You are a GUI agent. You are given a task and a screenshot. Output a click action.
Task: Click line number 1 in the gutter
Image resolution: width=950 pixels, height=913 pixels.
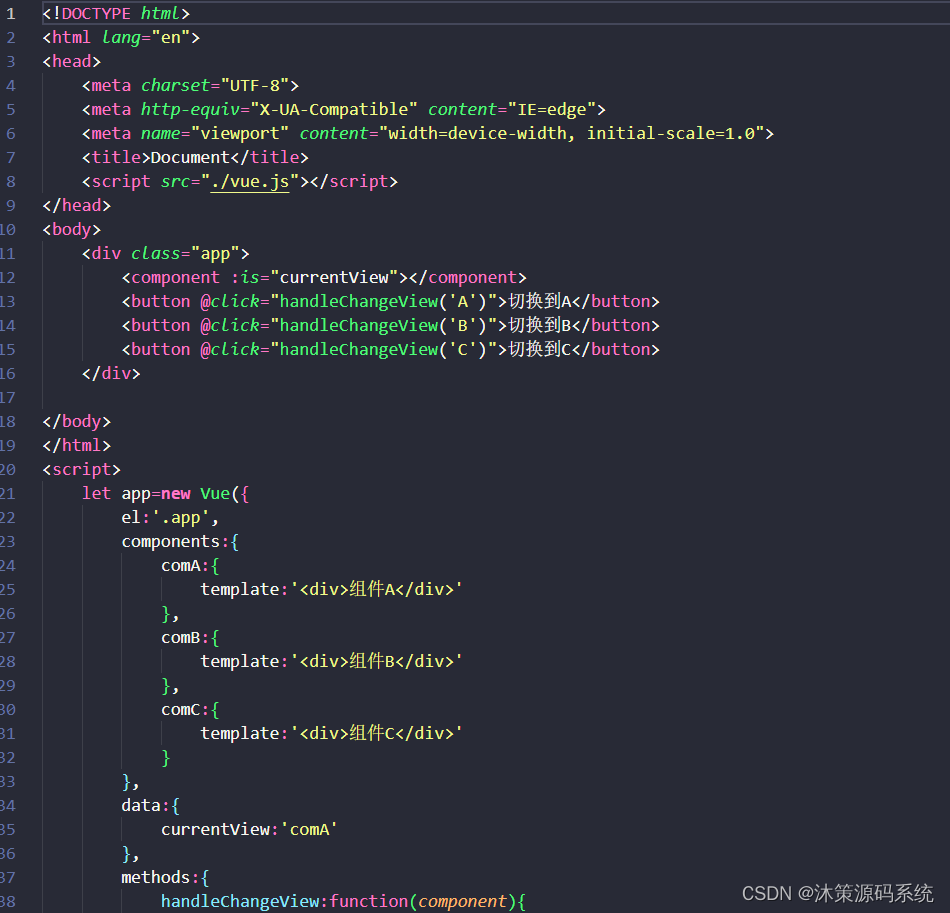[x=11, y=13]
